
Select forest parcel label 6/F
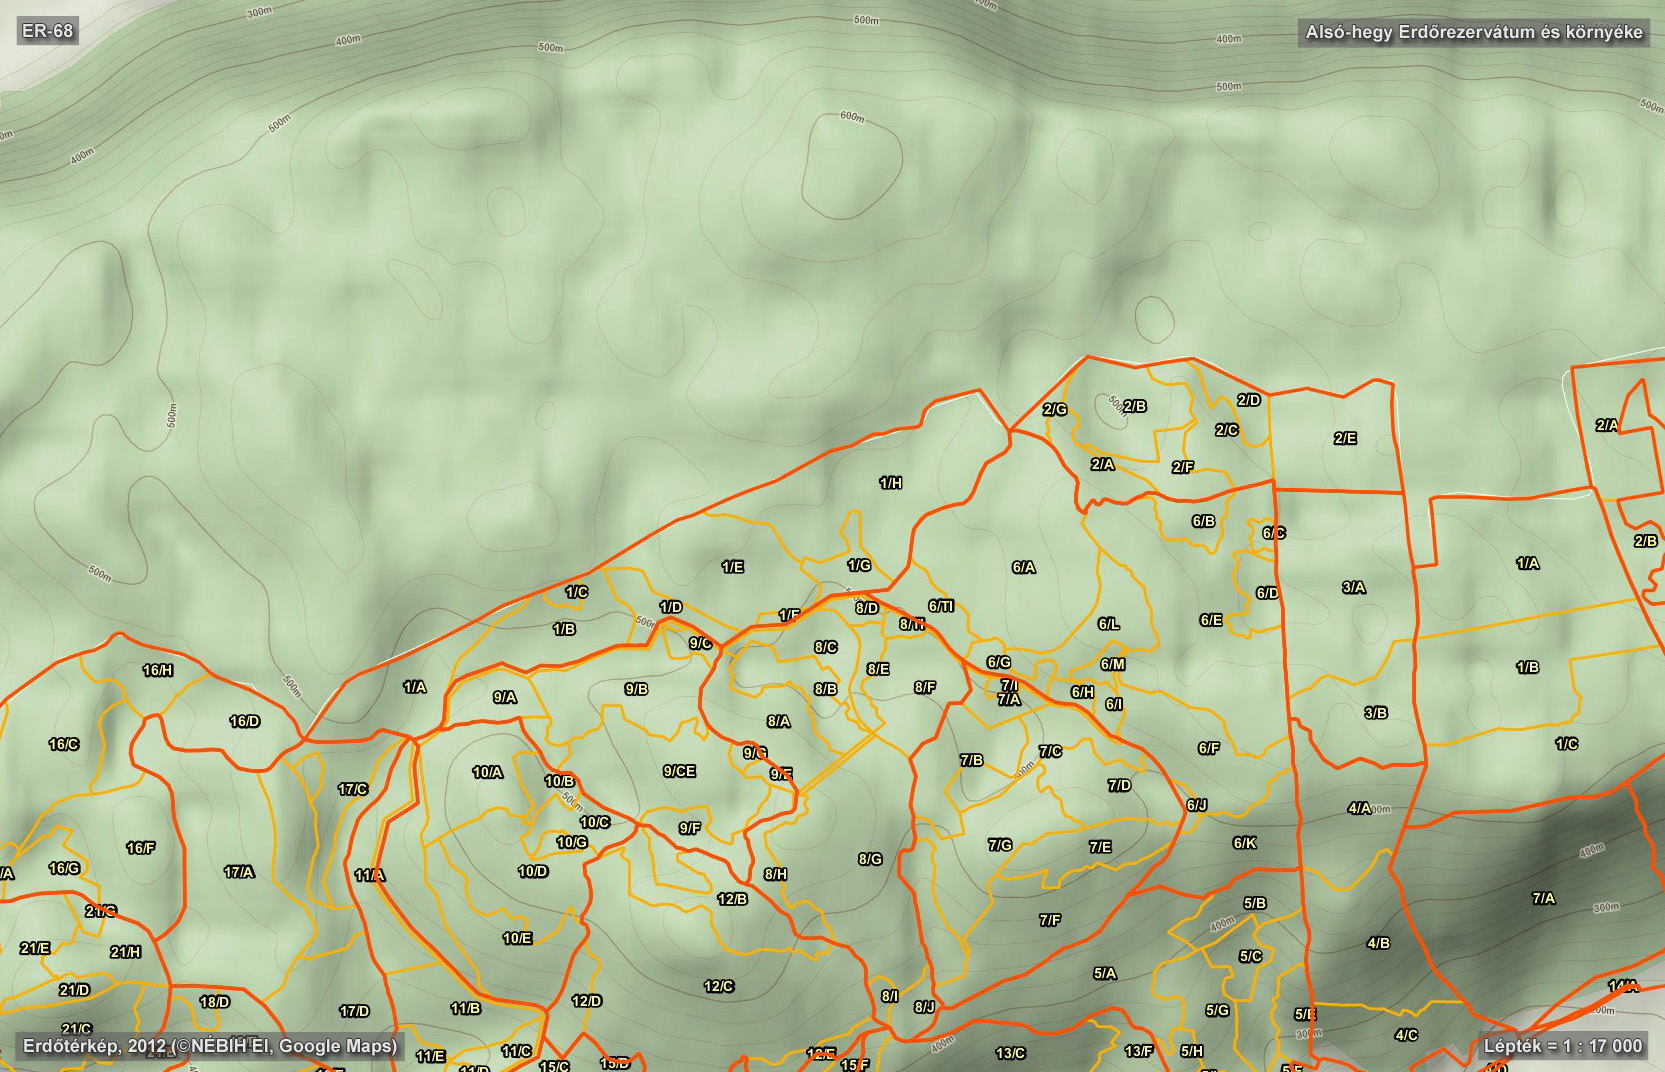[x=1209, y=748]
